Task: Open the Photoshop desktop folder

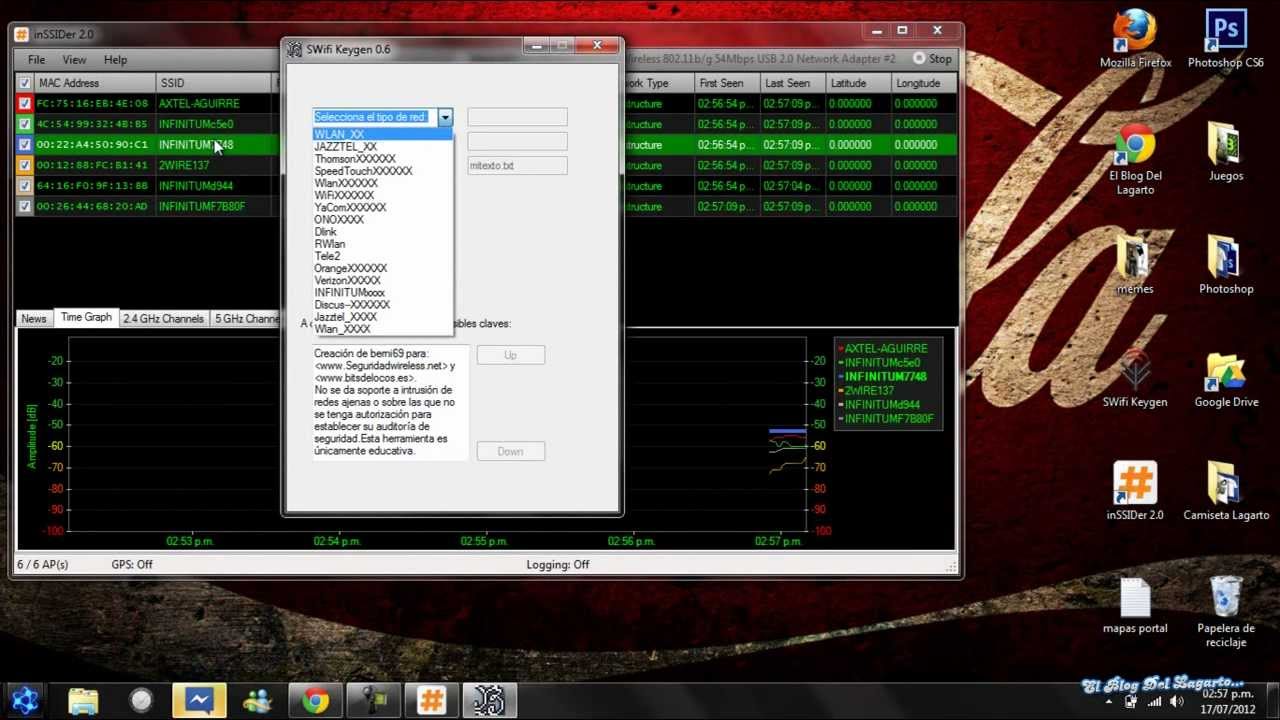Action: [x=1225, y=265]
